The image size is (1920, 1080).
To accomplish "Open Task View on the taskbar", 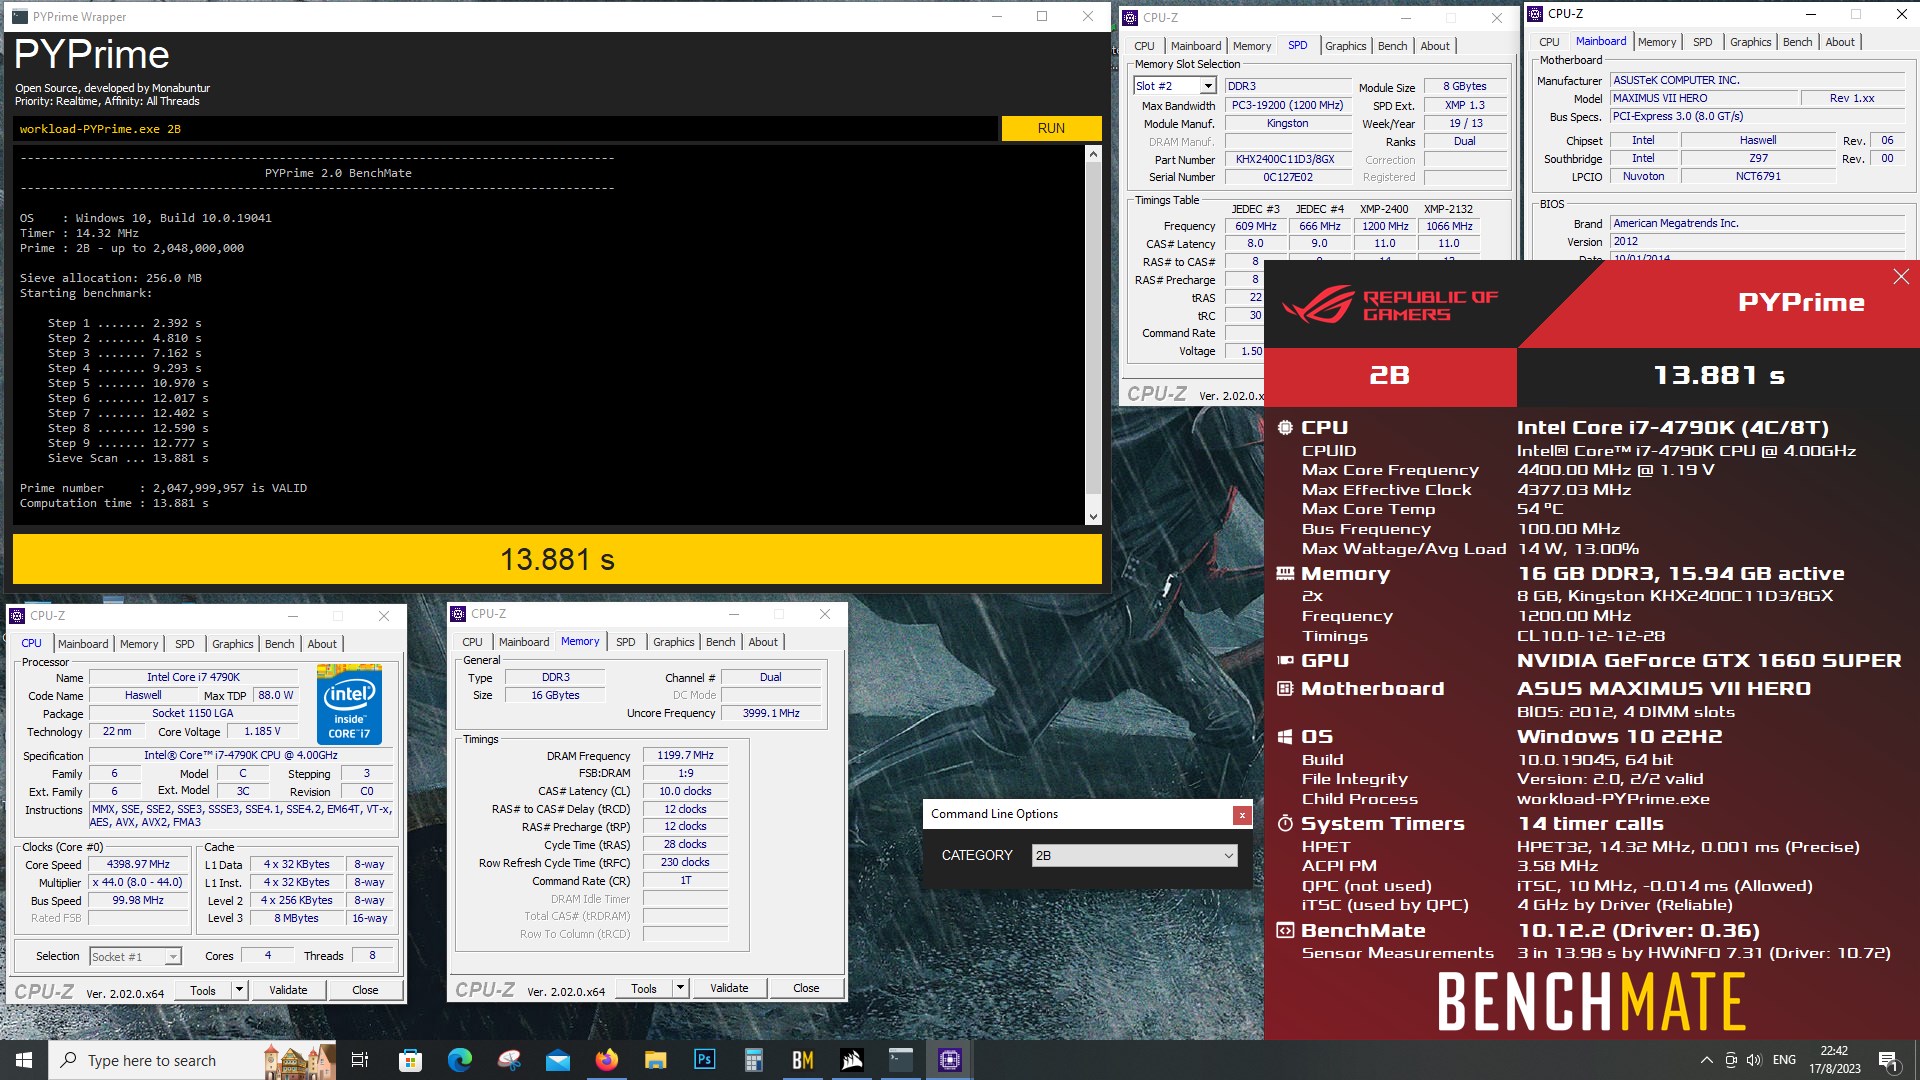I will [360, 1060].
